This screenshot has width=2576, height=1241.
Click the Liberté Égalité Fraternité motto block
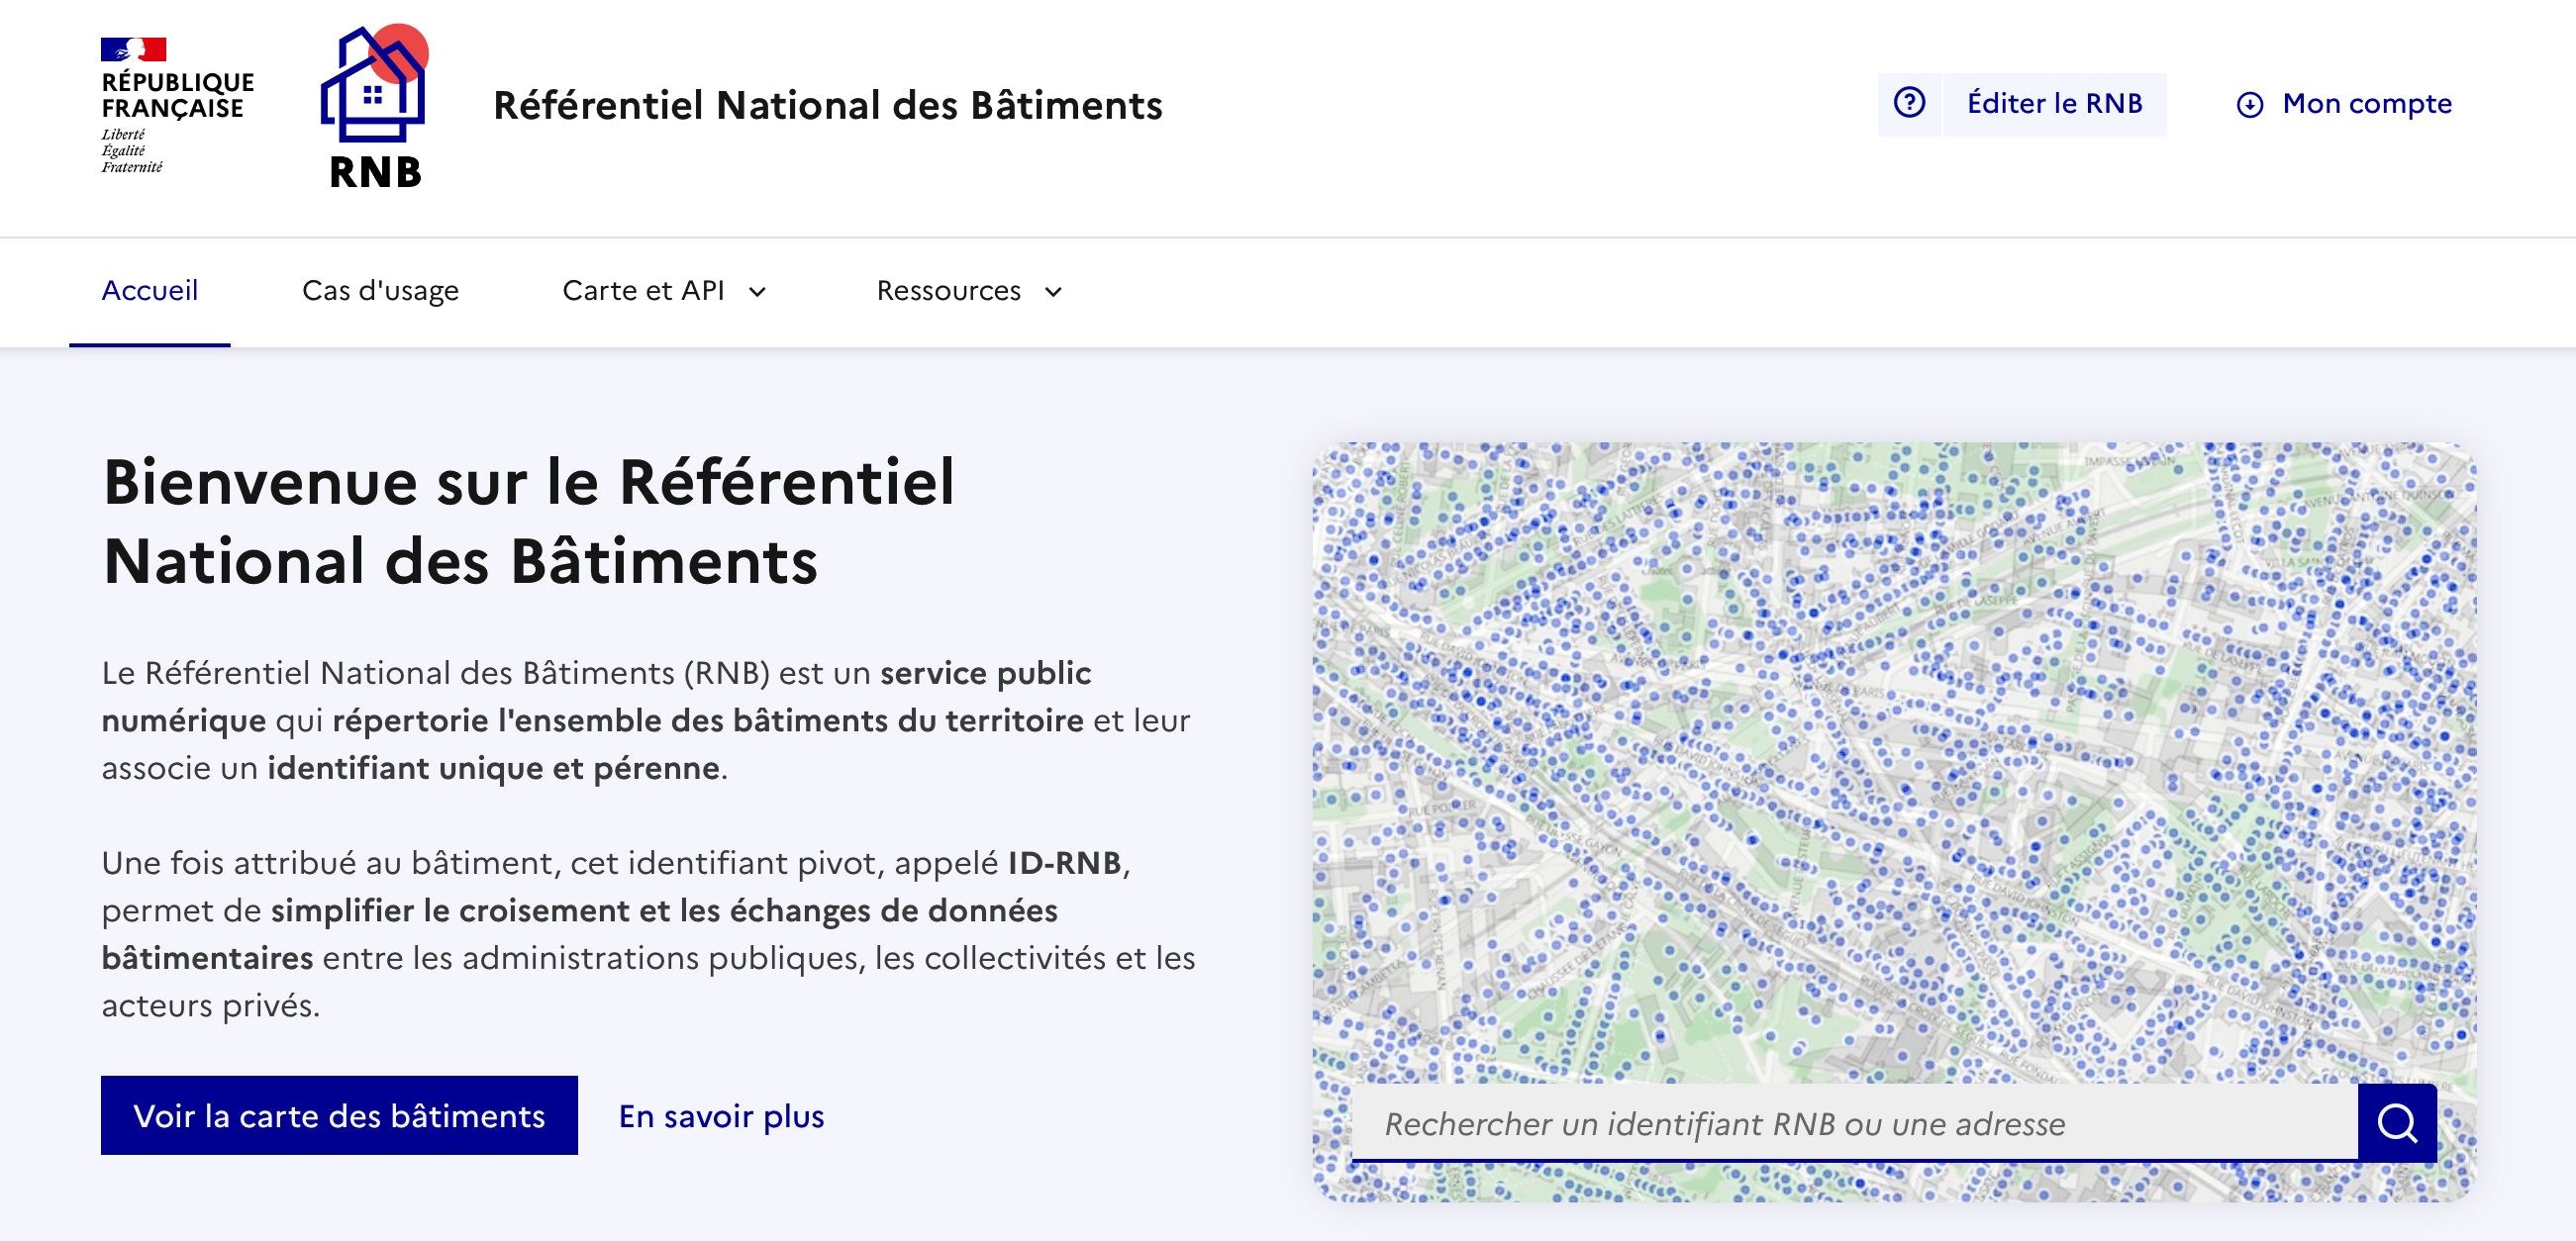click(131, 151)
